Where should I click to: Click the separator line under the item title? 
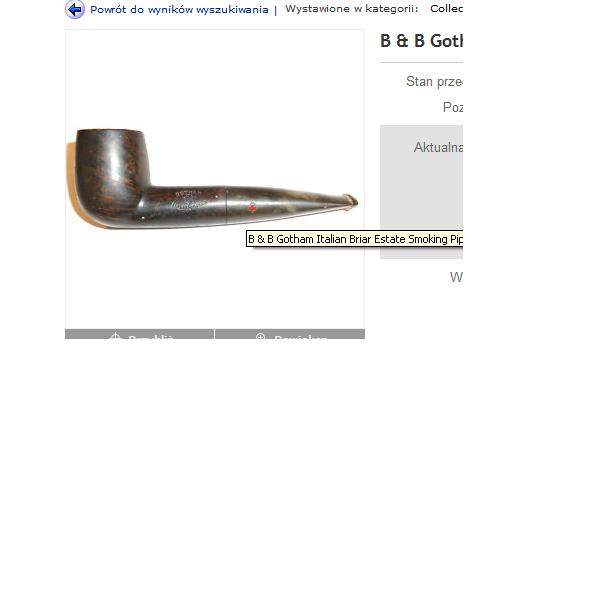pyautogui.click(x=421, y=62)
